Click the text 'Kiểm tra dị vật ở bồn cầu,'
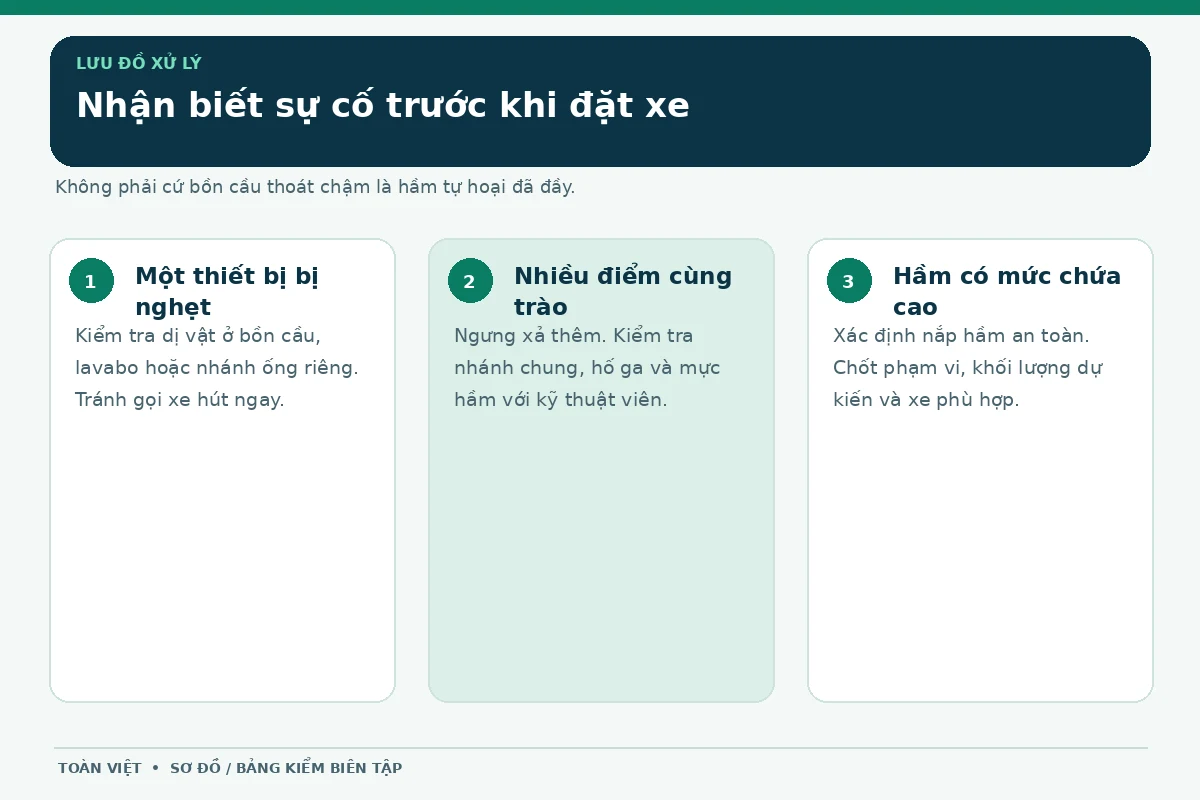This screenshot has height=800, width=1200. tap(198, 336)
